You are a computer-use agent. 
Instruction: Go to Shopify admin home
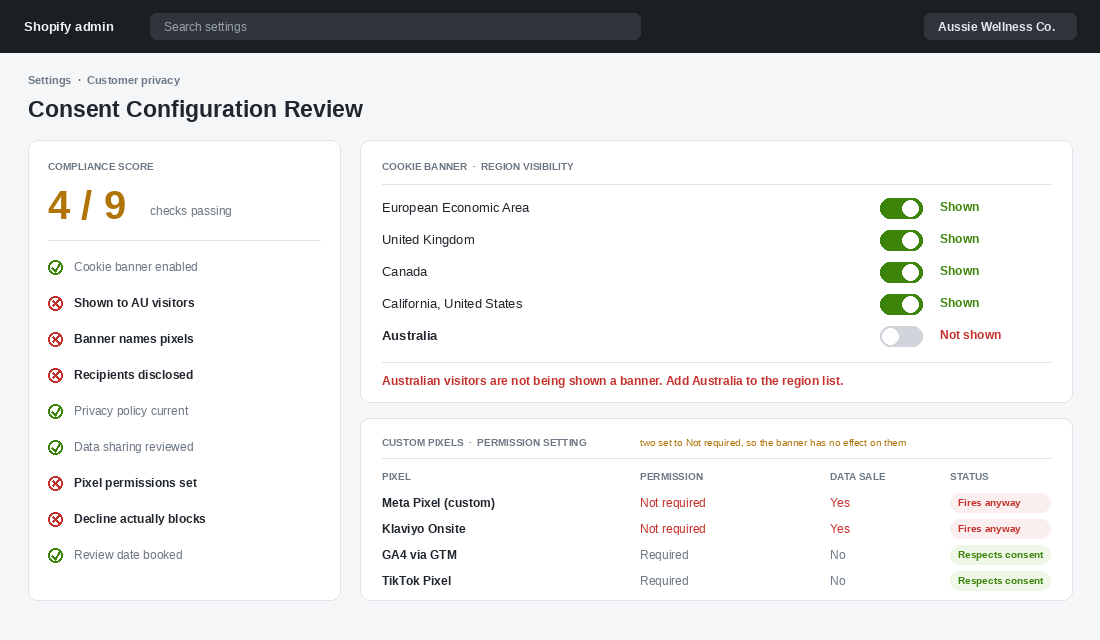69,27
